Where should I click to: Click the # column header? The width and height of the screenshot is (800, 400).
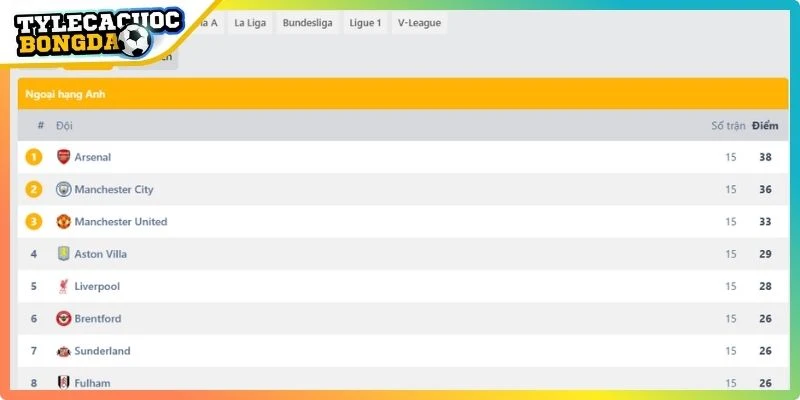(x=41, y=126)
